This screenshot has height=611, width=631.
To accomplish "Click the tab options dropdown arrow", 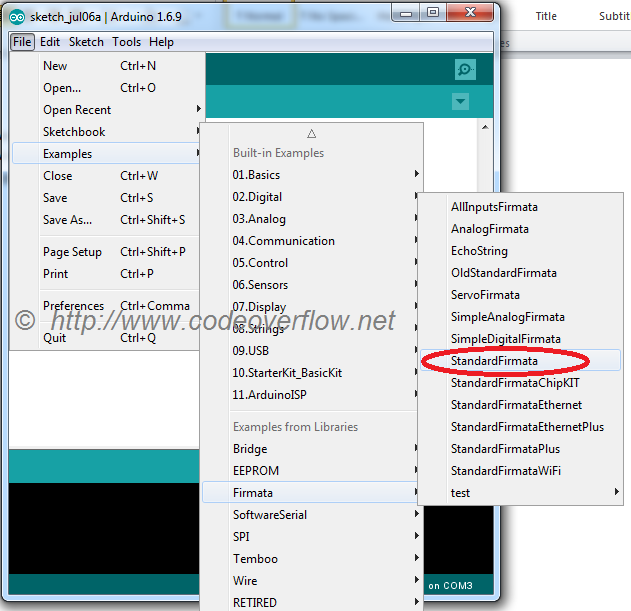I will [x=460, y=101].
